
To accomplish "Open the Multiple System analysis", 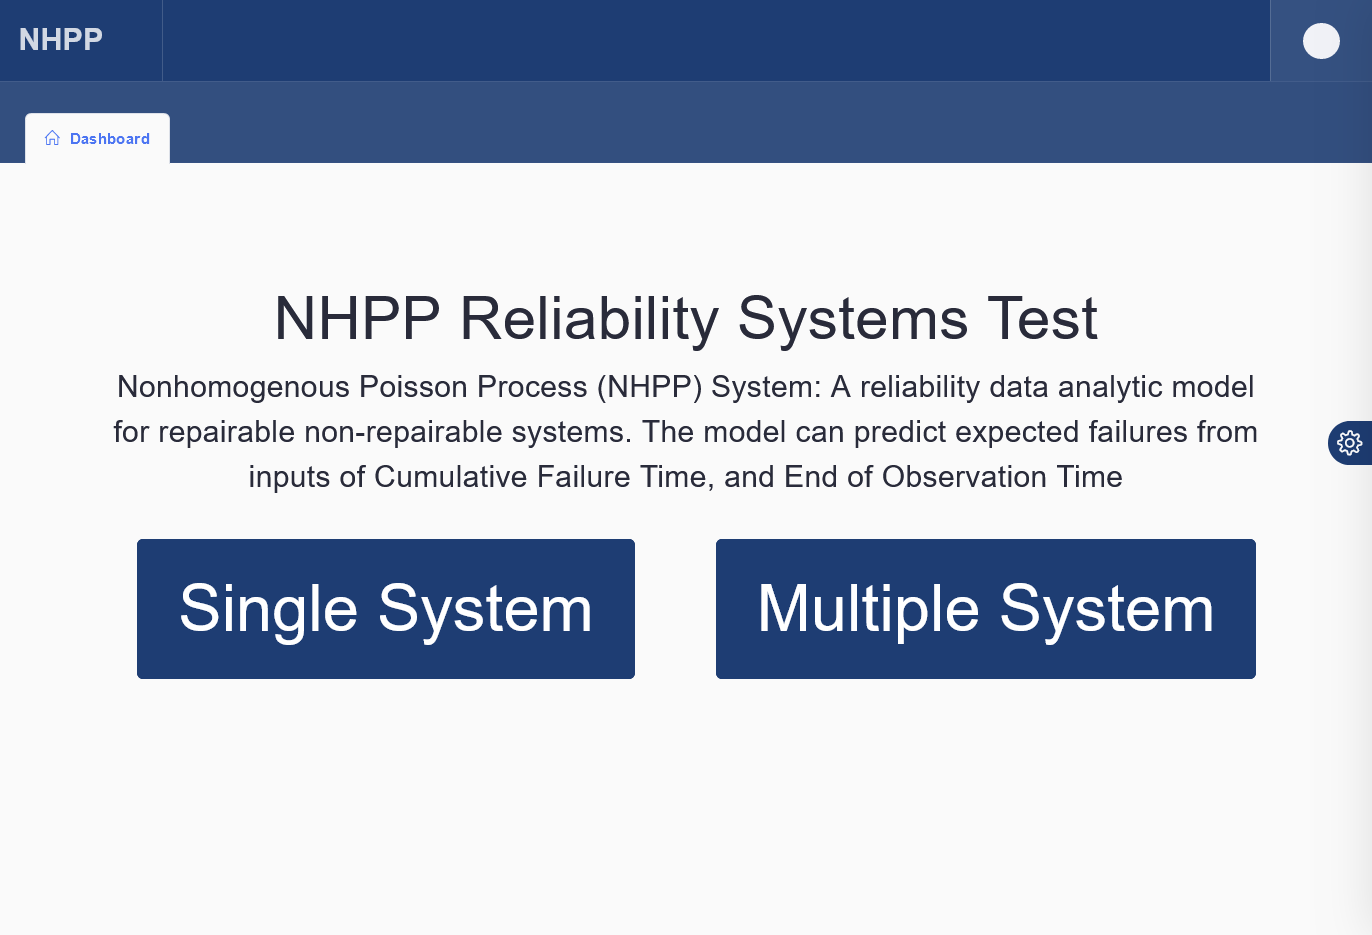I will pyautogui.click(x=985, y=608).
